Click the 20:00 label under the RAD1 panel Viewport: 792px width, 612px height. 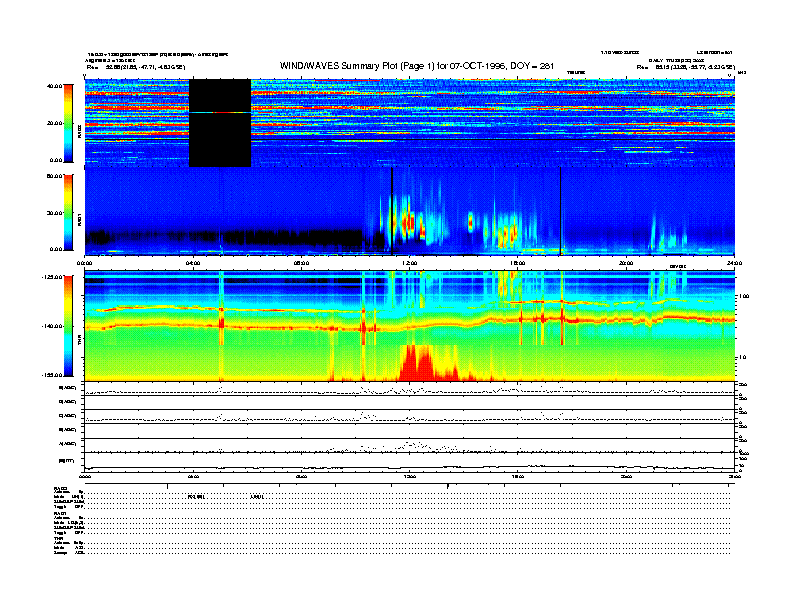coord(626,263)
